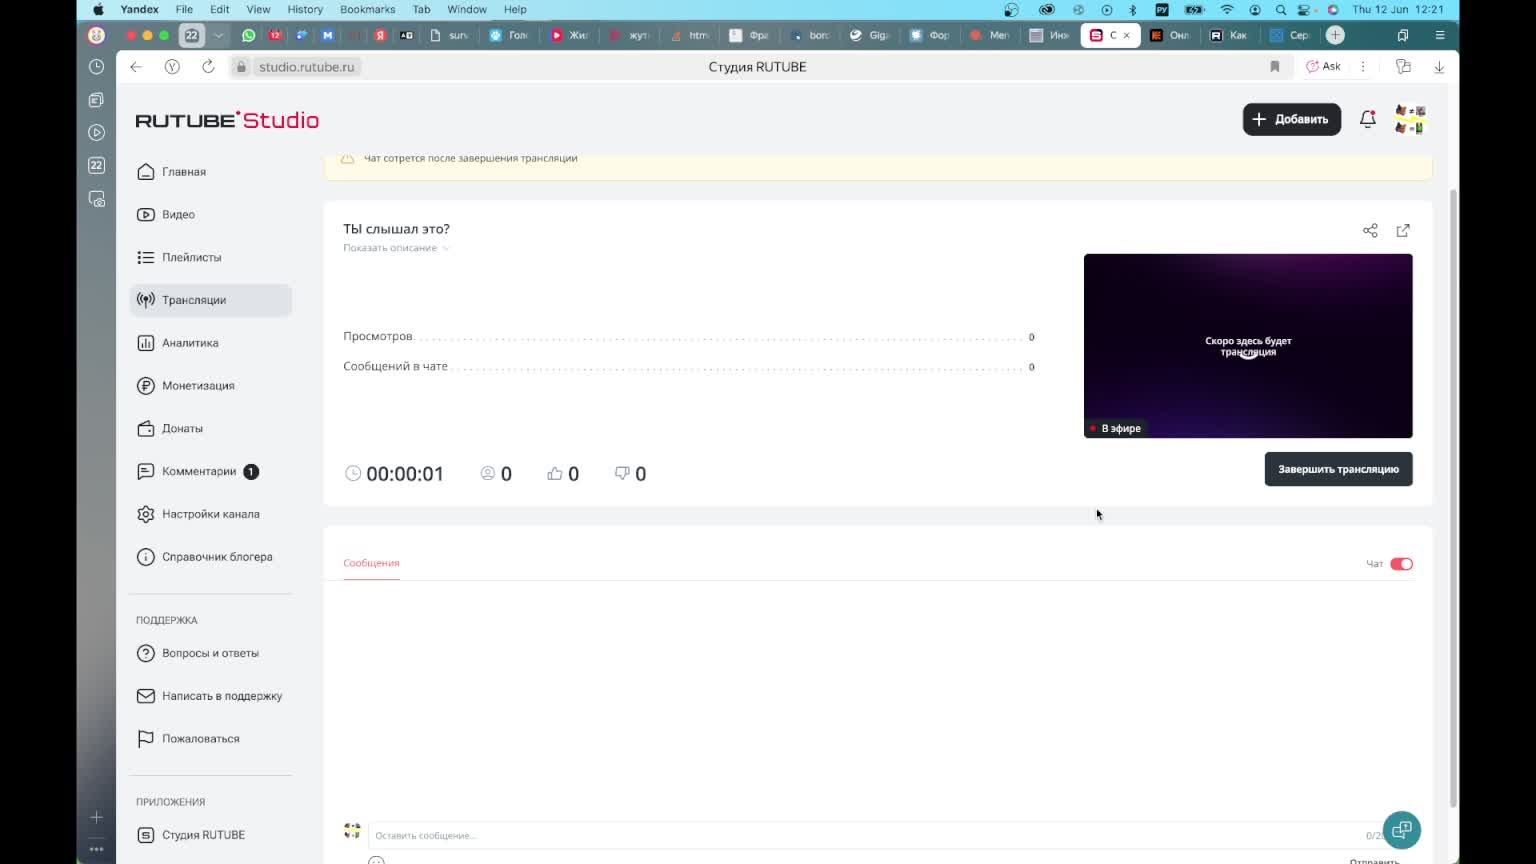Click the Настройки канала gear icon
1536x864 pixels.
tap(146, 514)
